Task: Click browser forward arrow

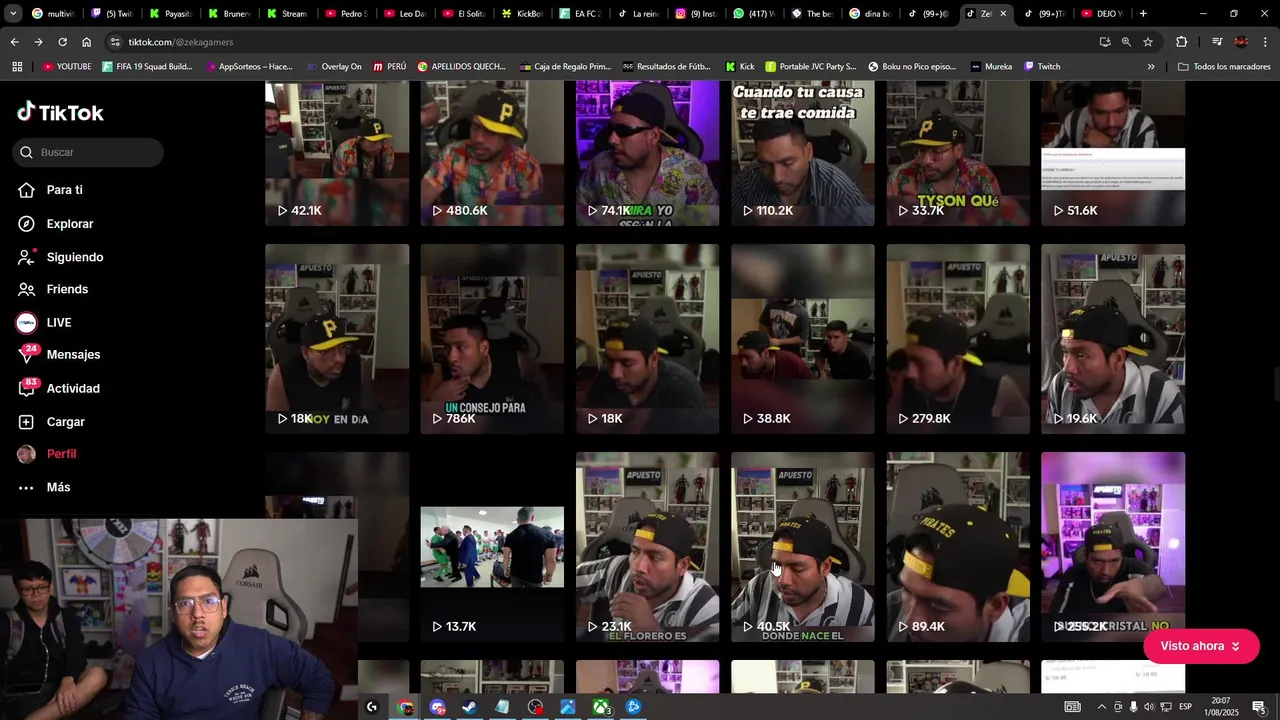Action: click(38, 42)
